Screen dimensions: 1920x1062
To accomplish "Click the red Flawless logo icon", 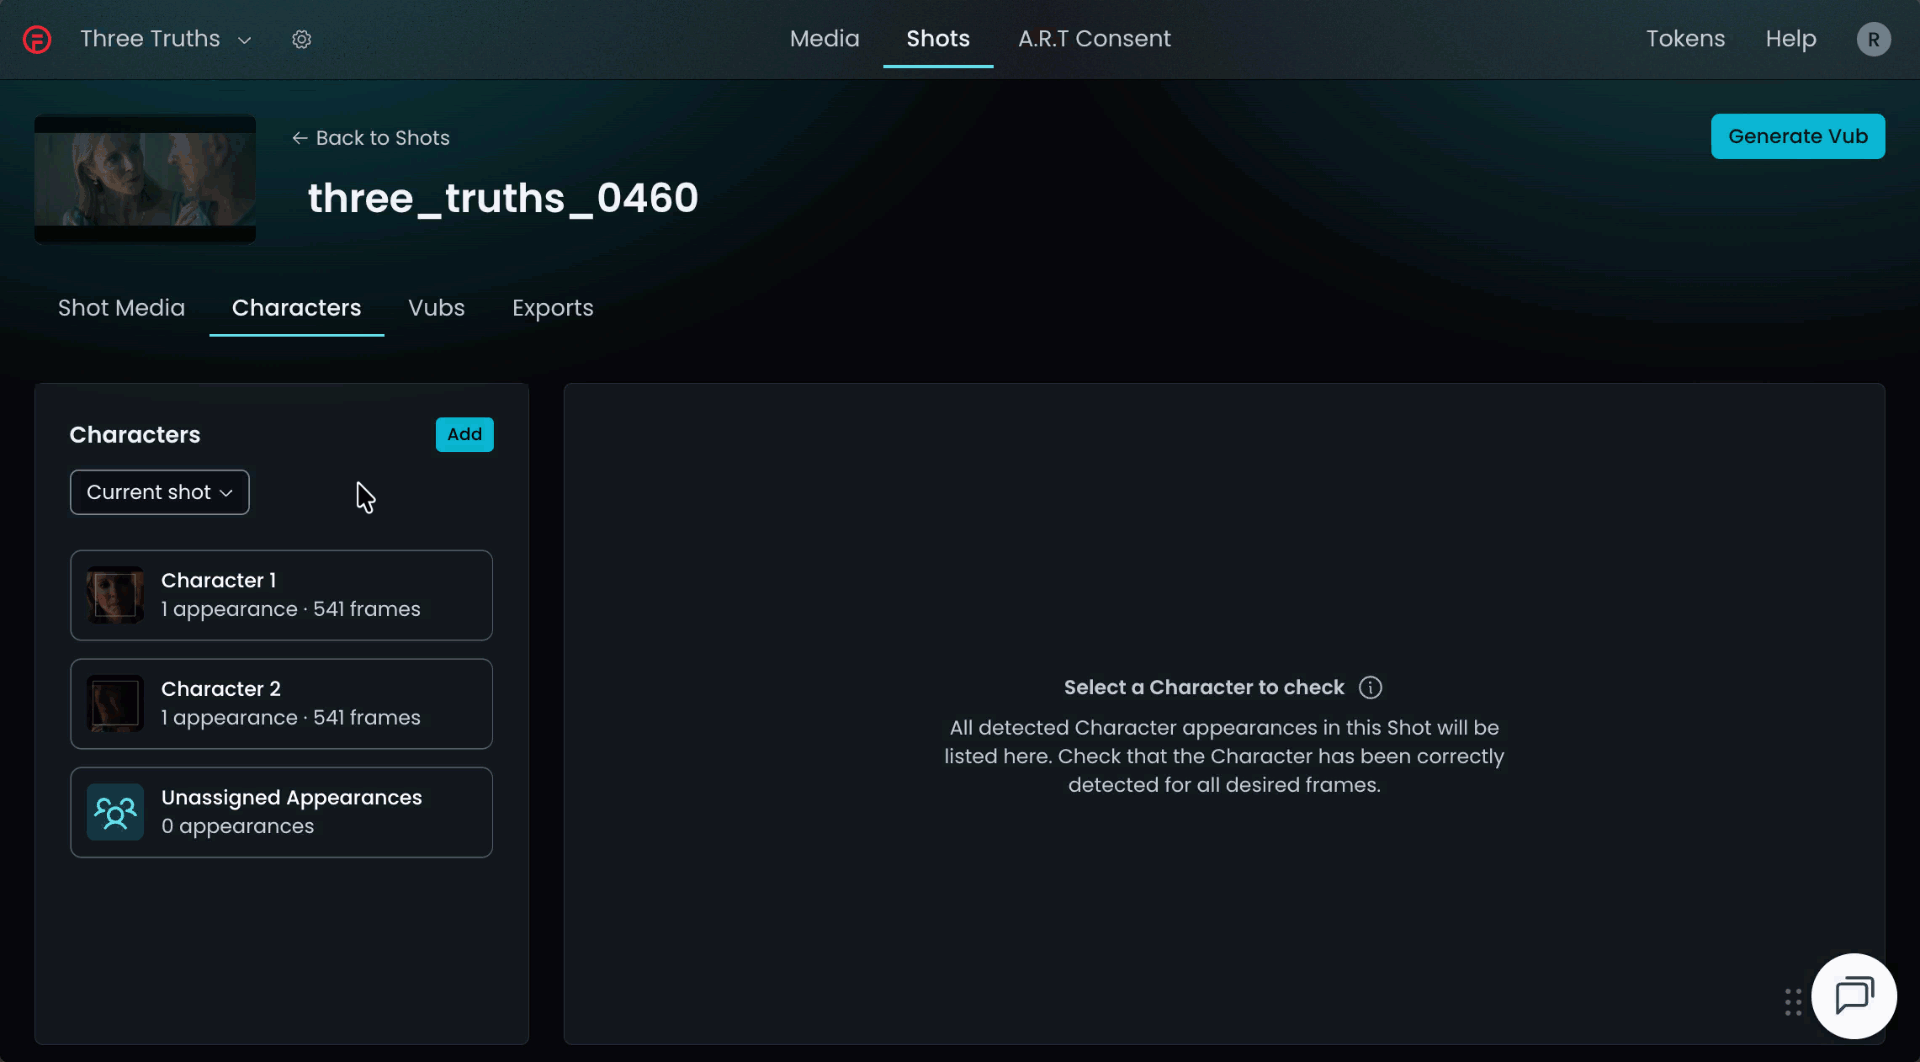I will [37, 39].
